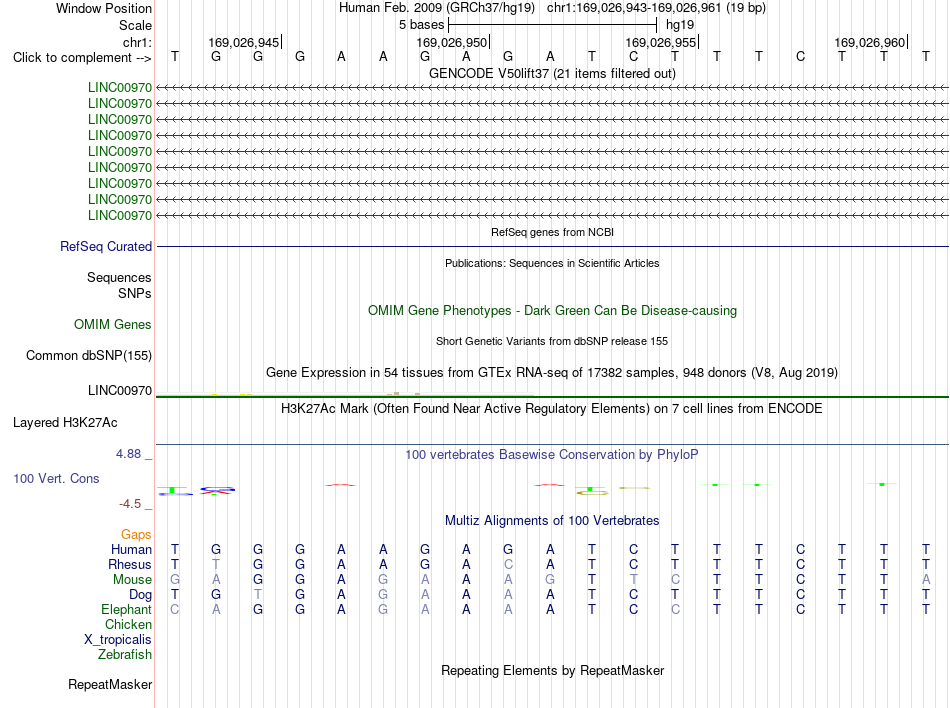950x708 pixels.
Task: Click the chr1: ruler label
Action: coord(137,42)
